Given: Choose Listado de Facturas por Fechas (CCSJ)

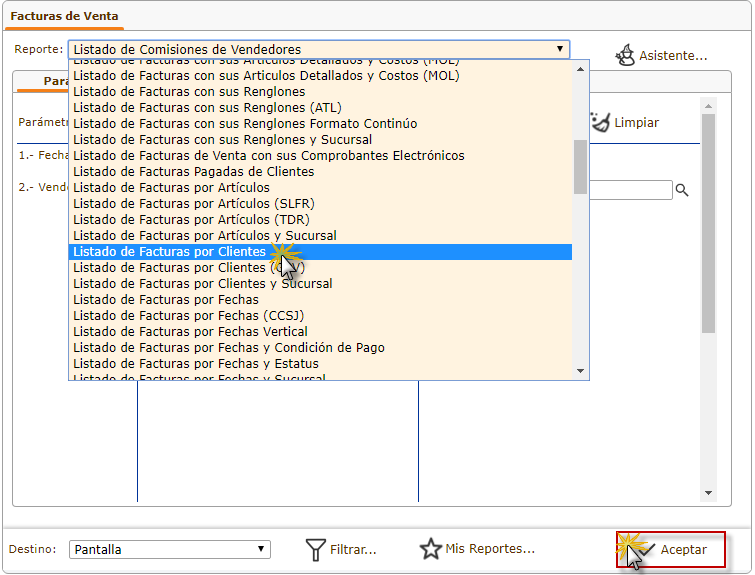Looking at the screenshot, I should pyautogui.click(x=320, y=315).
